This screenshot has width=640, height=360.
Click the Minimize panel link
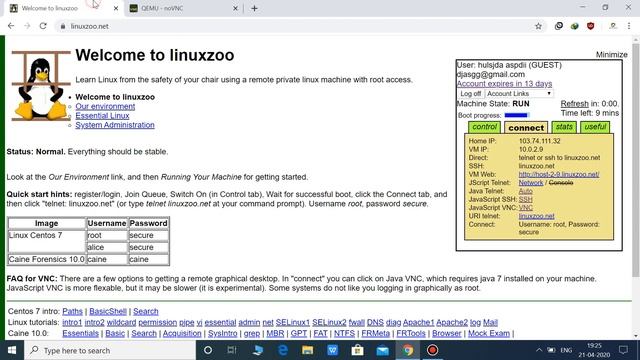(x=611, y=55)
